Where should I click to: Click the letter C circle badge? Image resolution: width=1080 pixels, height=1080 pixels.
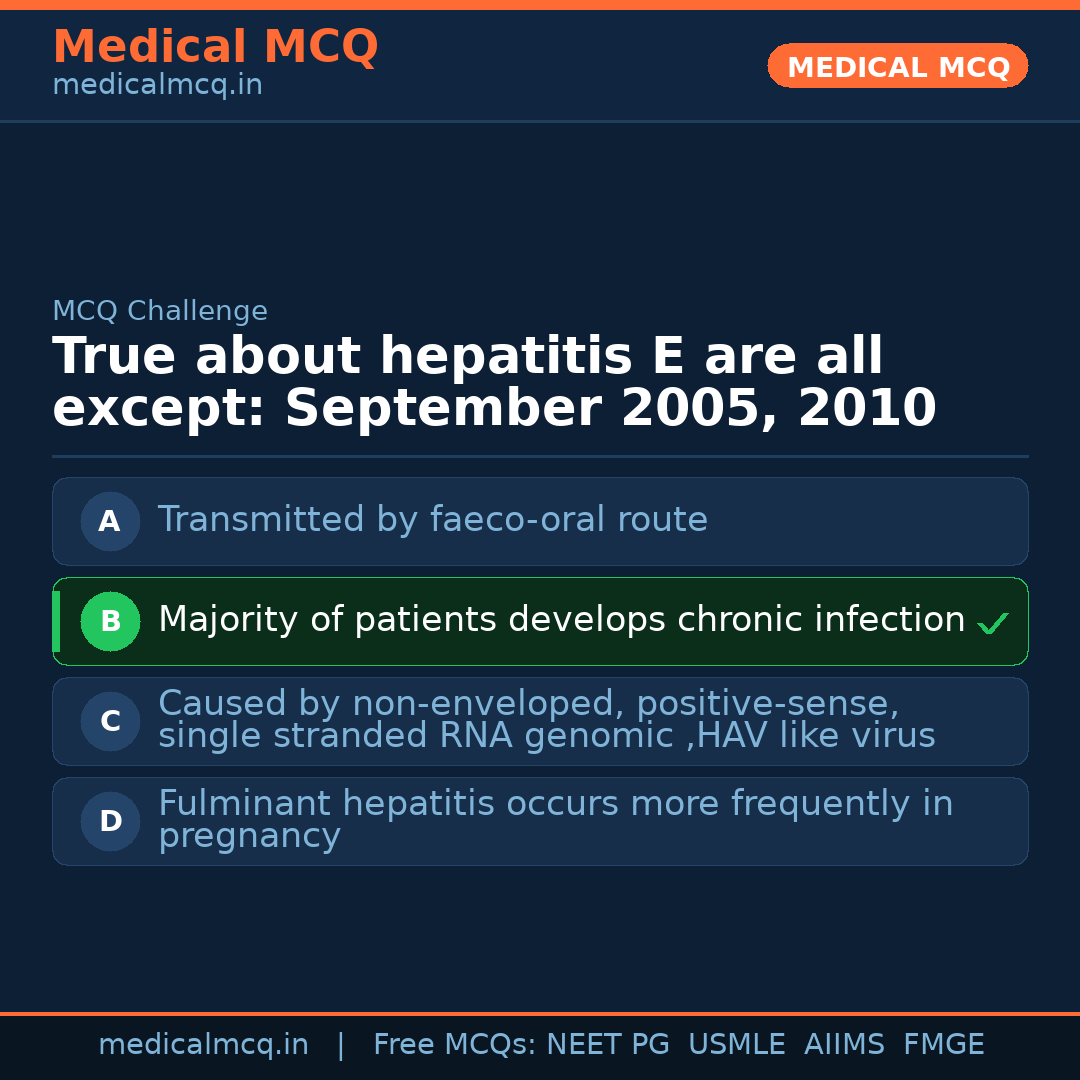[x=110, y=721]
